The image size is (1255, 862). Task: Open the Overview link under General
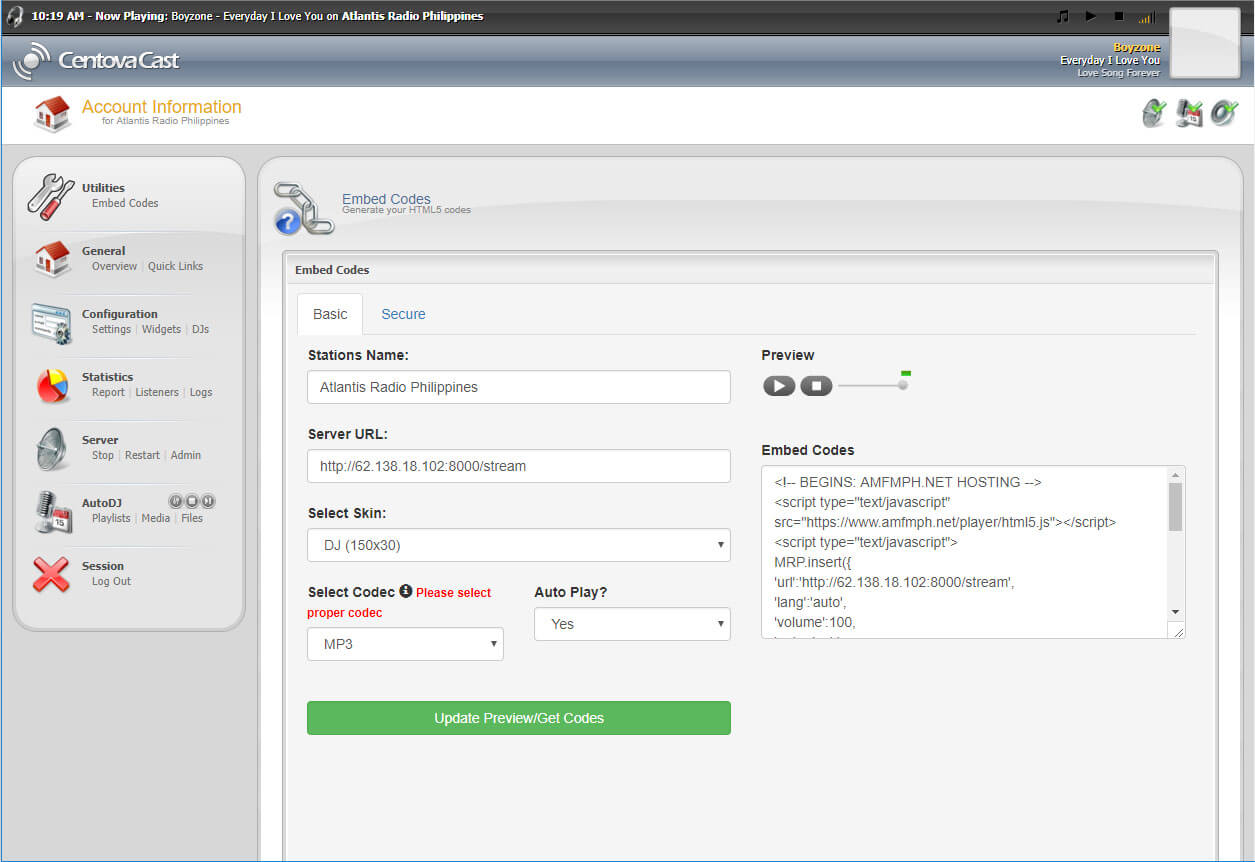(114, 266)
